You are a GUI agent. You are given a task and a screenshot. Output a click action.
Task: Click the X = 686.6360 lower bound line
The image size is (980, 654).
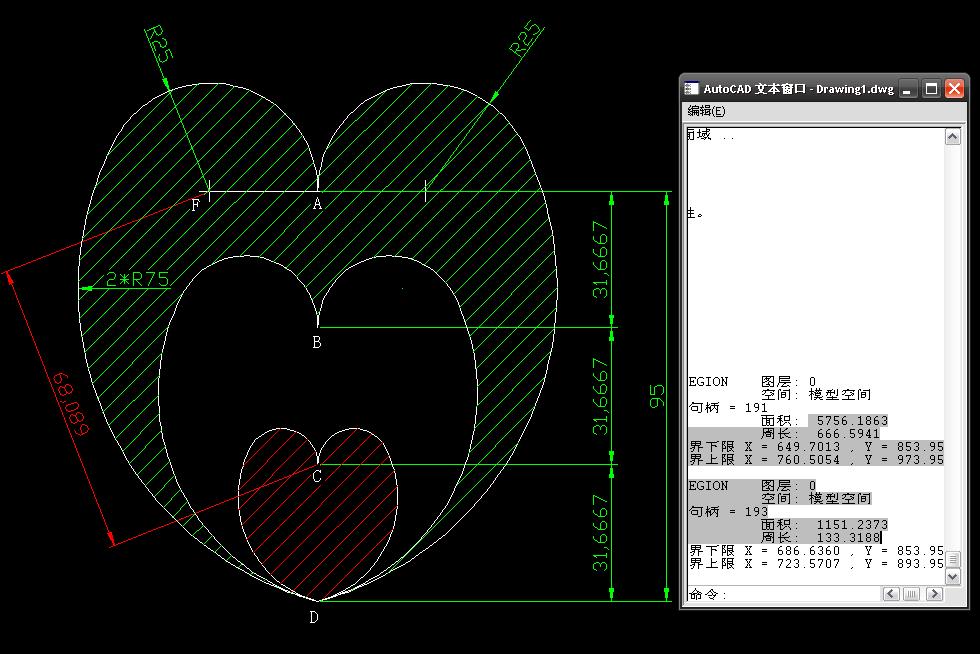click(x=816, y=551)
